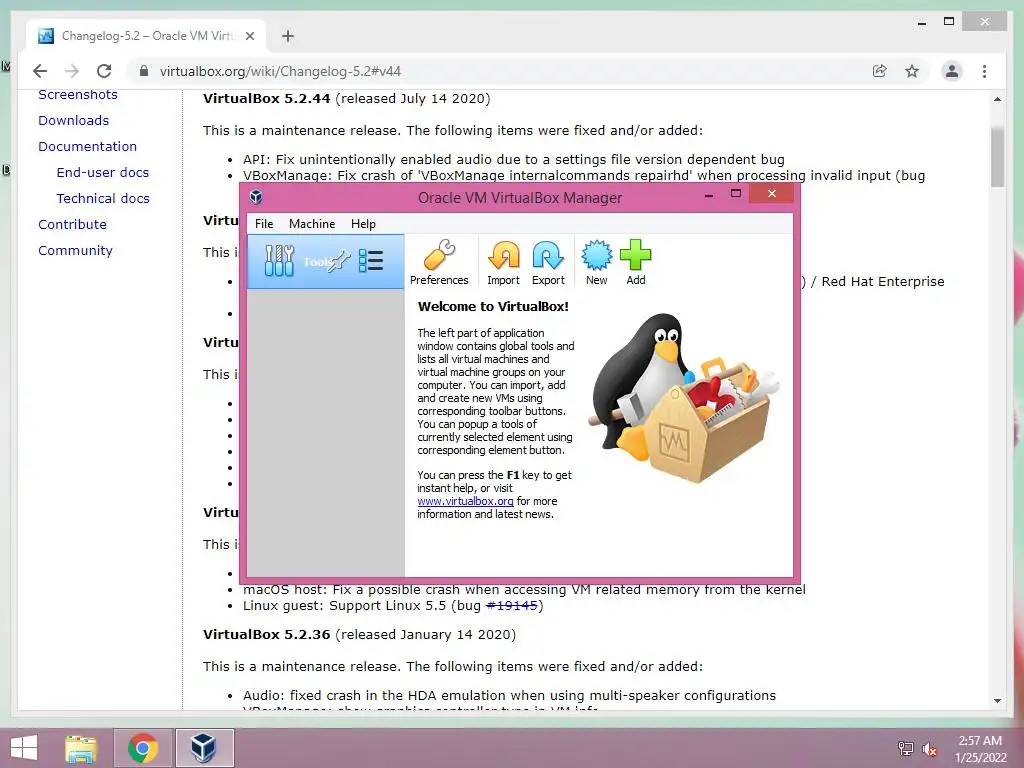This screenshot has height=768, width=1024.
Task: Click the share page icon in Chrome
Action: (880, 71)
